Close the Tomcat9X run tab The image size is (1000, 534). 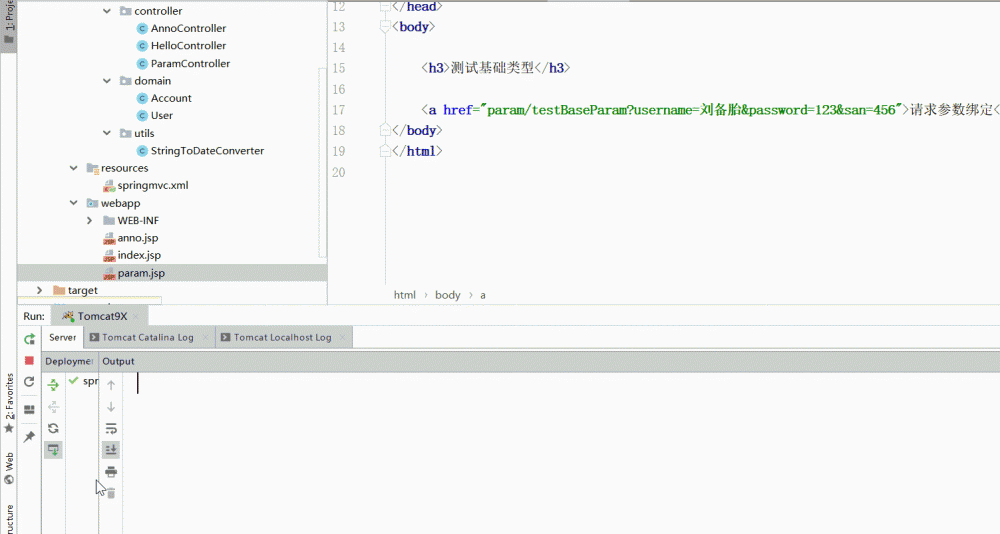tap(136, 316)
